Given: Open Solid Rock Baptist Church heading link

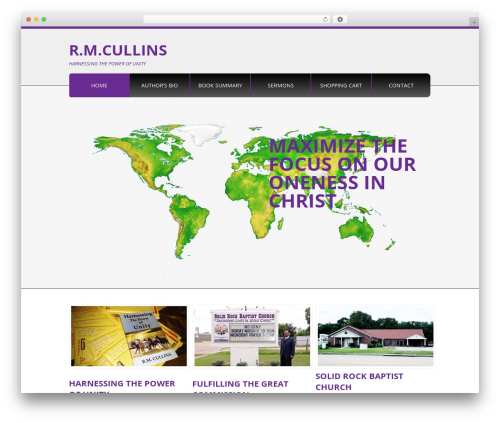Looking at the screenshot, I should (359, 382).
